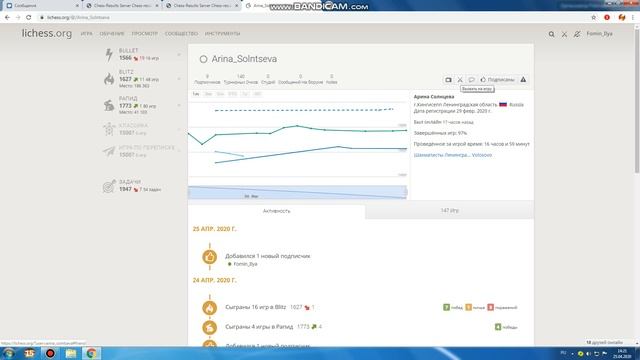Screen dimensions: 640x360
Task: Open File Explorer from taskbar
Action: tap(71, 353)
